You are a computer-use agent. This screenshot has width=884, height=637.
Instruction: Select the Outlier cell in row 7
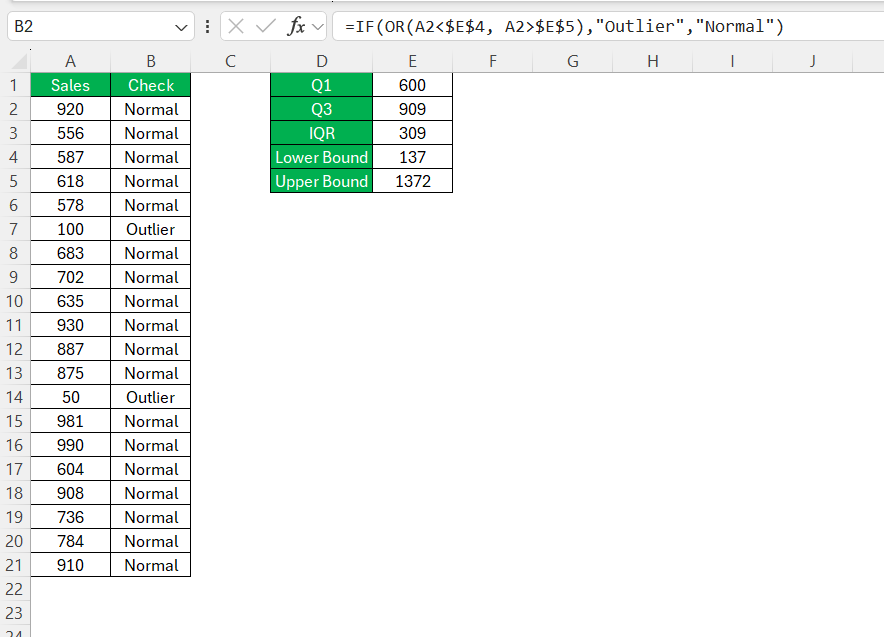click(x=150, y=229)
